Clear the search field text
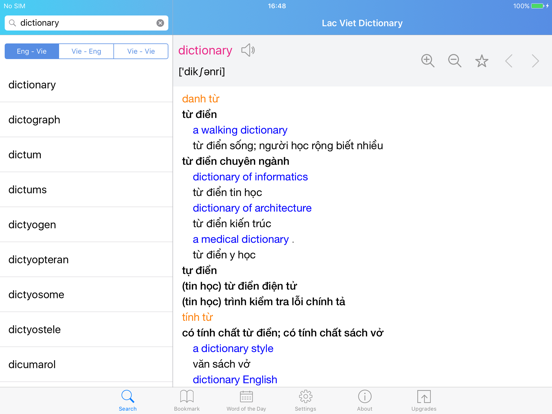 [x=160, y=23]
